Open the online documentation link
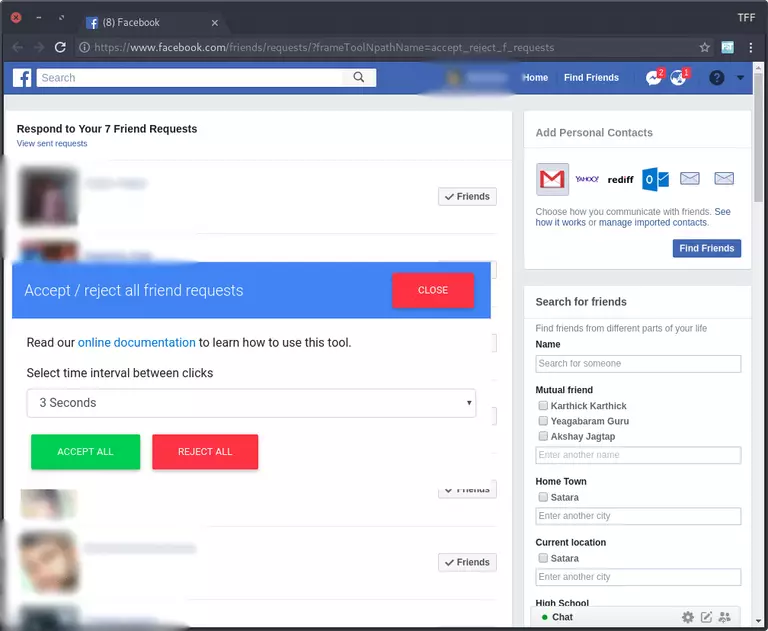 coord(137,342)
